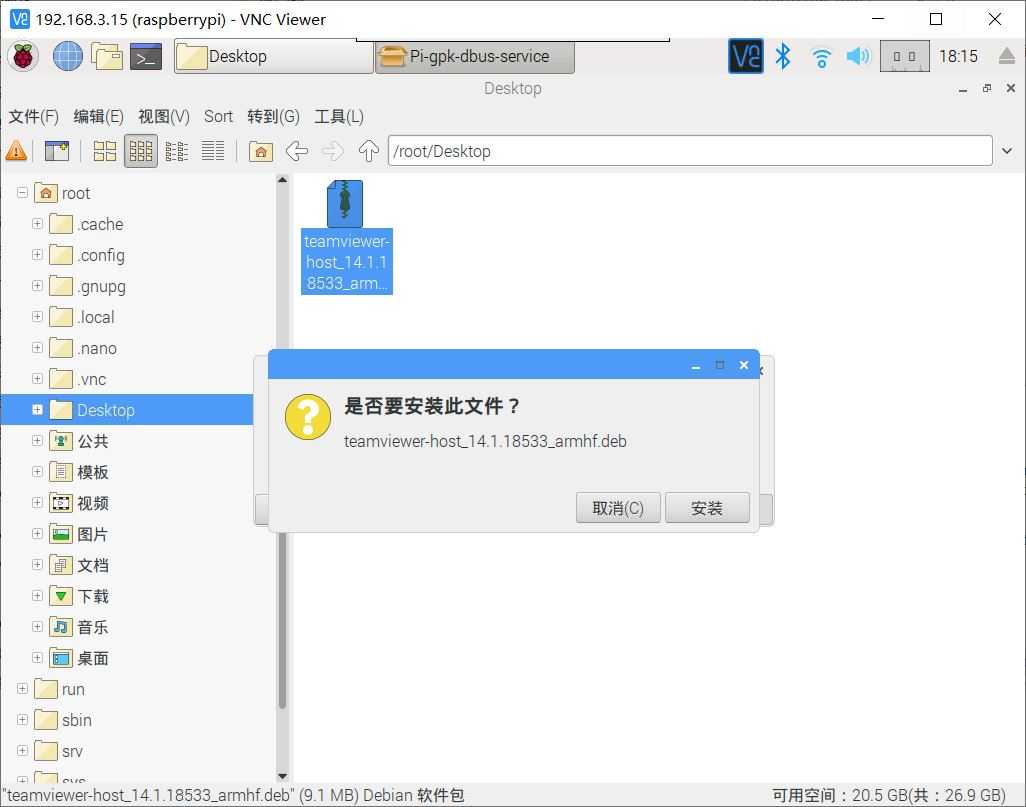The image size is (1026, 807).
Task: Expand the .gnupg folder node
Action: 37,286
